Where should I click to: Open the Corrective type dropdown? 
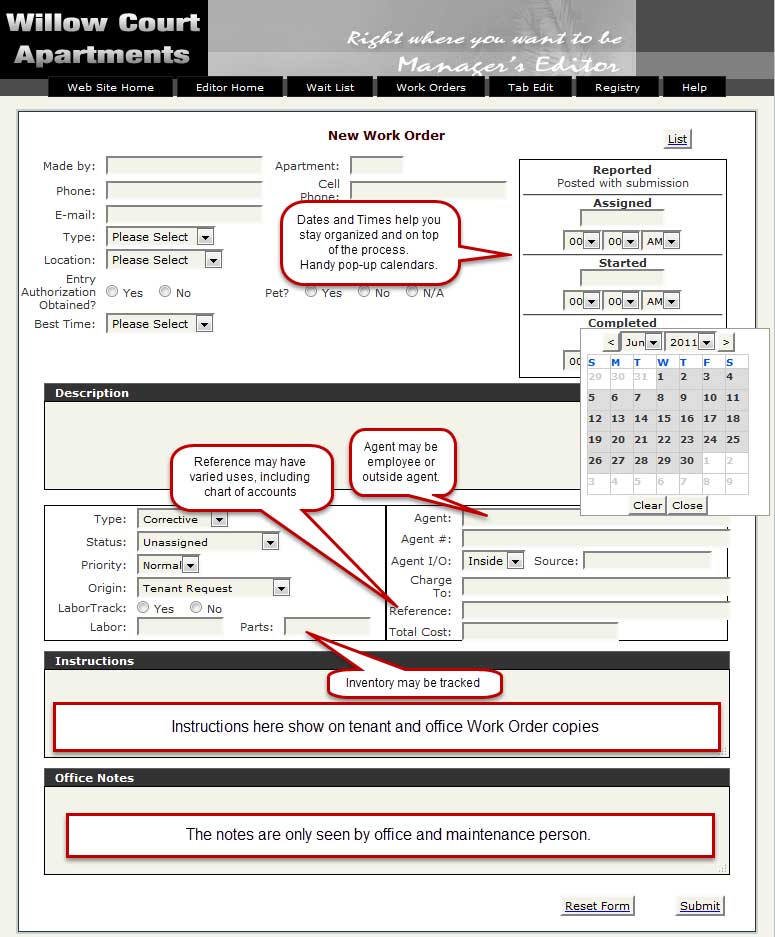(x=183, y=519)
